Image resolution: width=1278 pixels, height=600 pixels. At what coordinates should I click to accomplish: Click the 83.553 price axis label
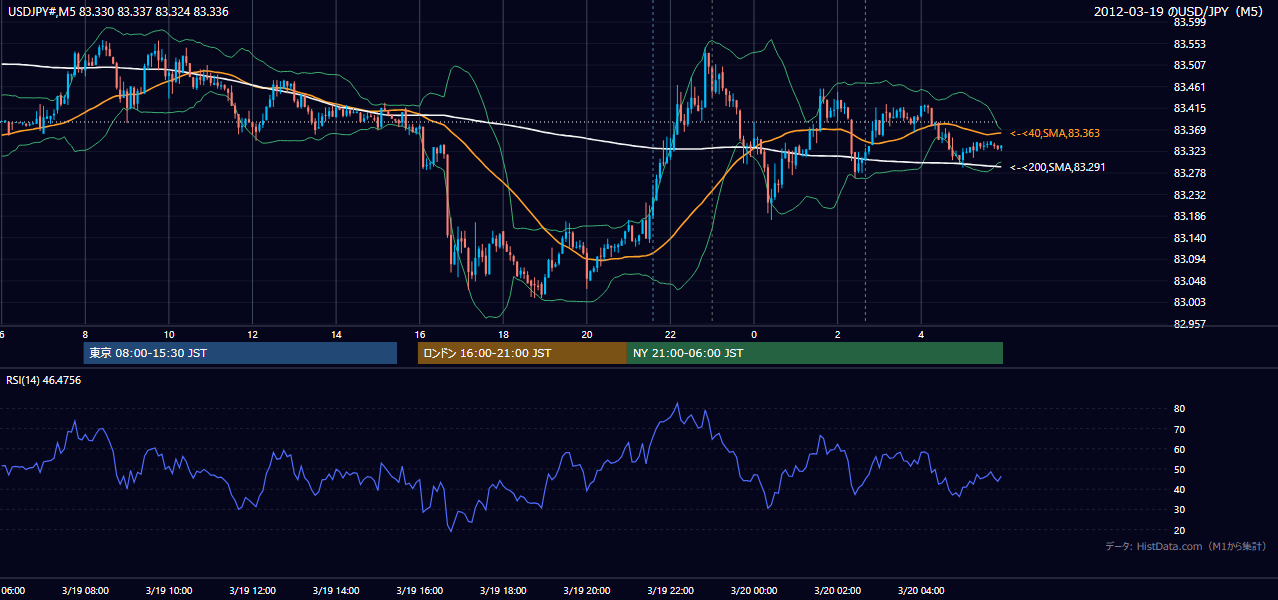click(1189, 44)
